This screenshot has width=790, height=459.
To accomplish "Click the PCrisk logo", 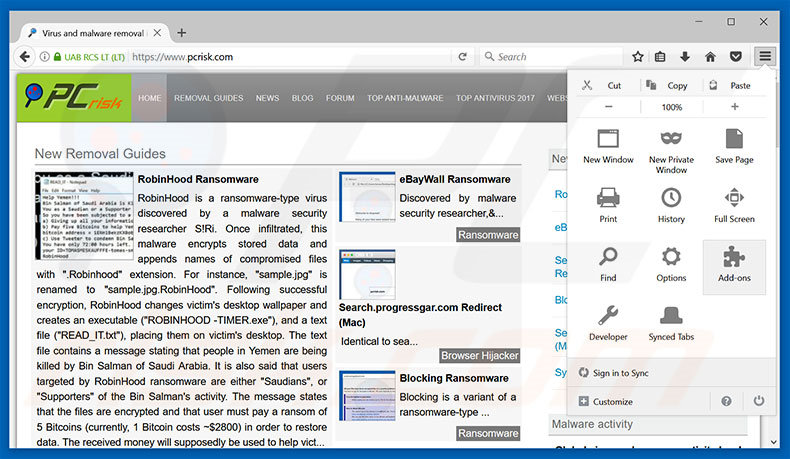I will point(74,98).
